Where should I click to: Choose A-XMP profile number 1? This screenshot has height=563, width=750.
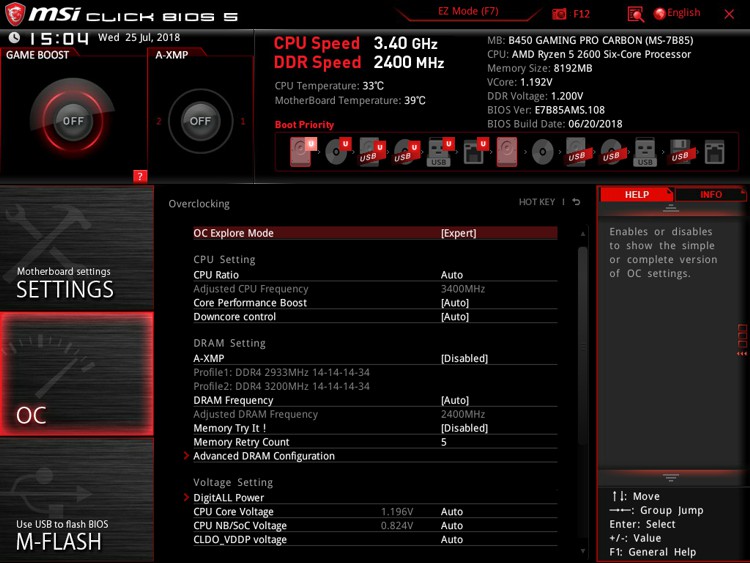(x=243, y=121)
